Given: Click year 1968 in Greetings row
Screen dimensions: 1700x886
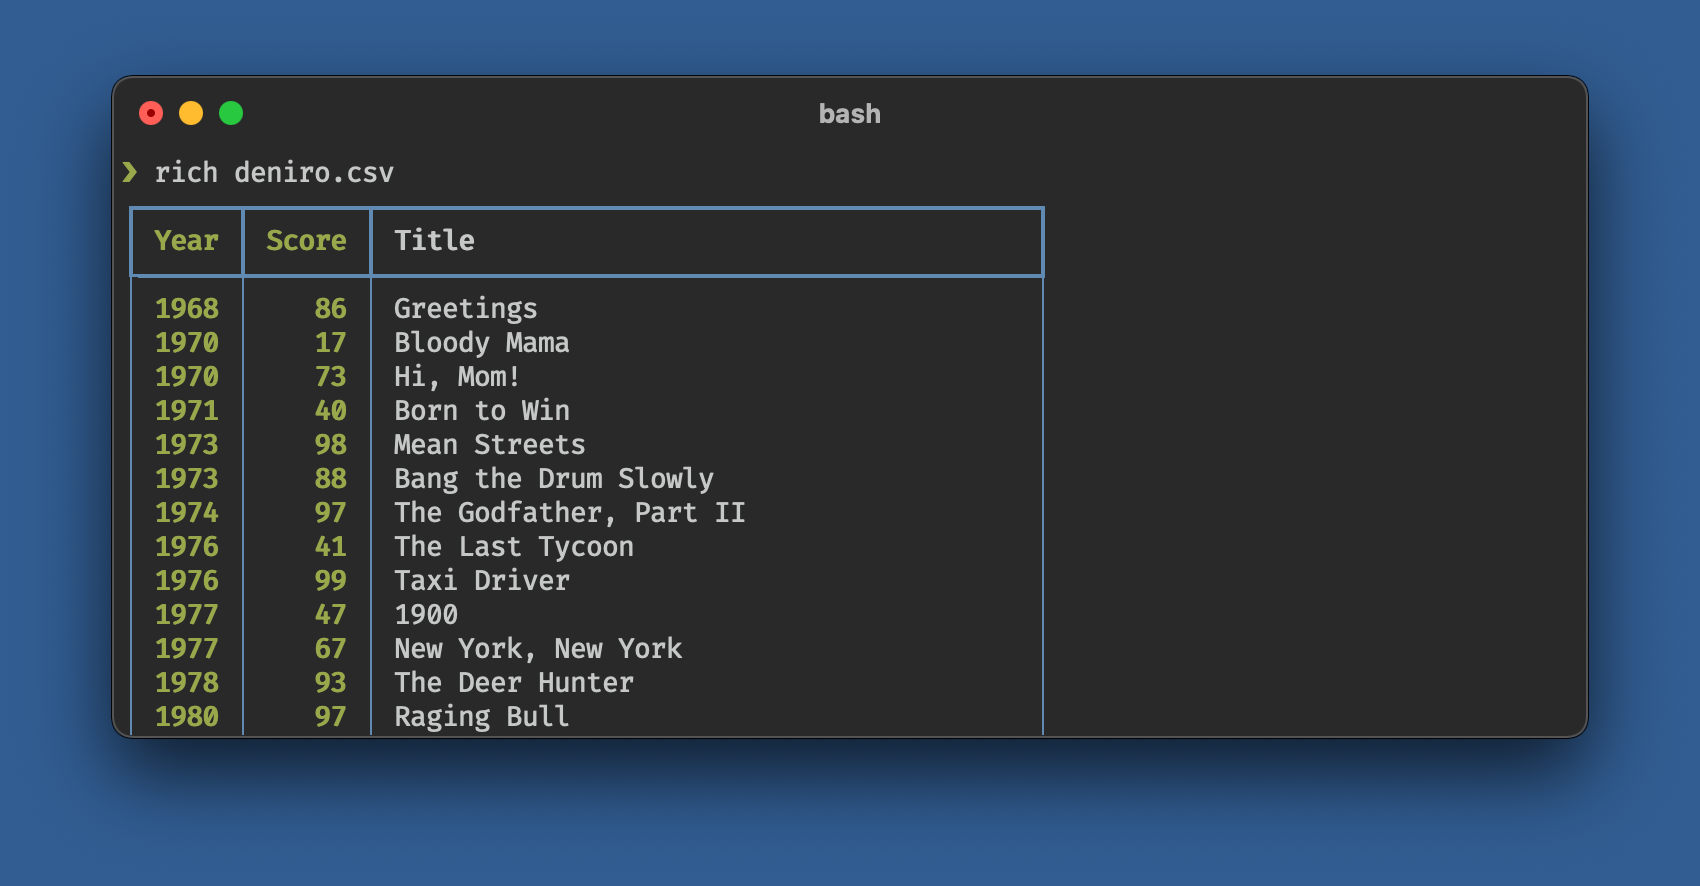Looking at the screenshot, I should click(187, 309).
